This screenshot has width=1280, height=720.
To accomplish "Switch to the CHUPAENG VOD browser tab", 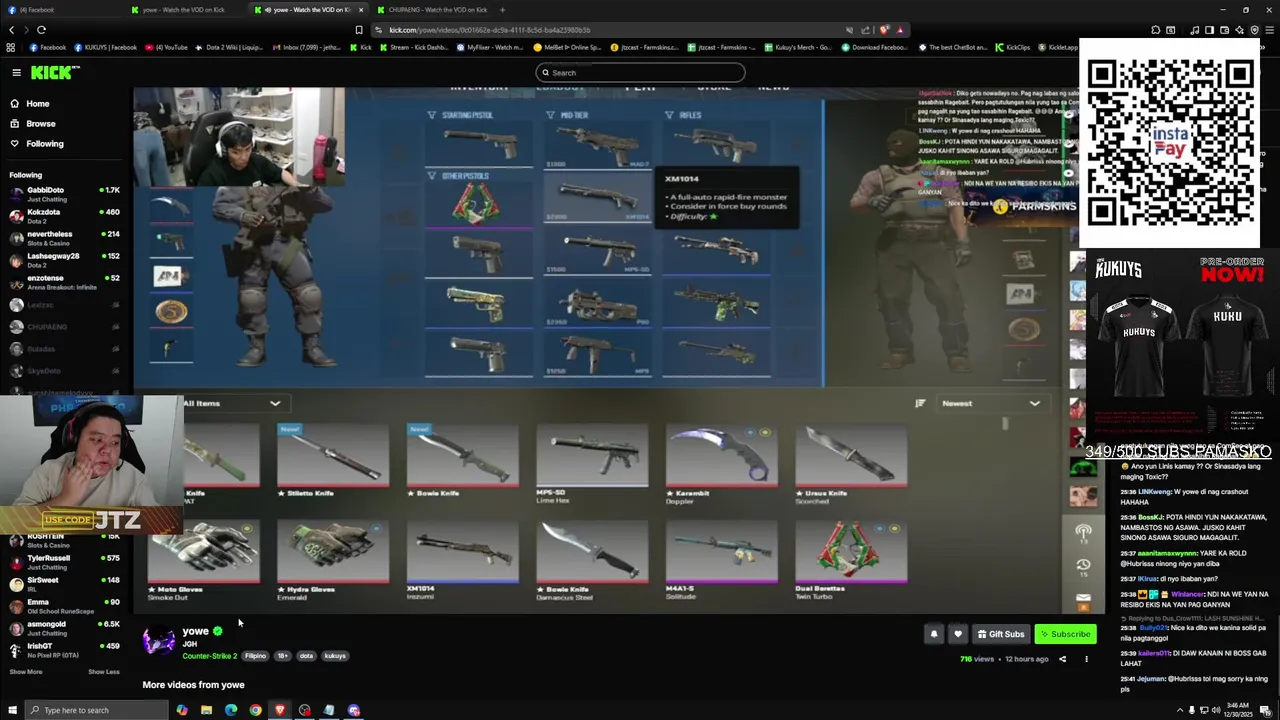I will click(432, 10).
